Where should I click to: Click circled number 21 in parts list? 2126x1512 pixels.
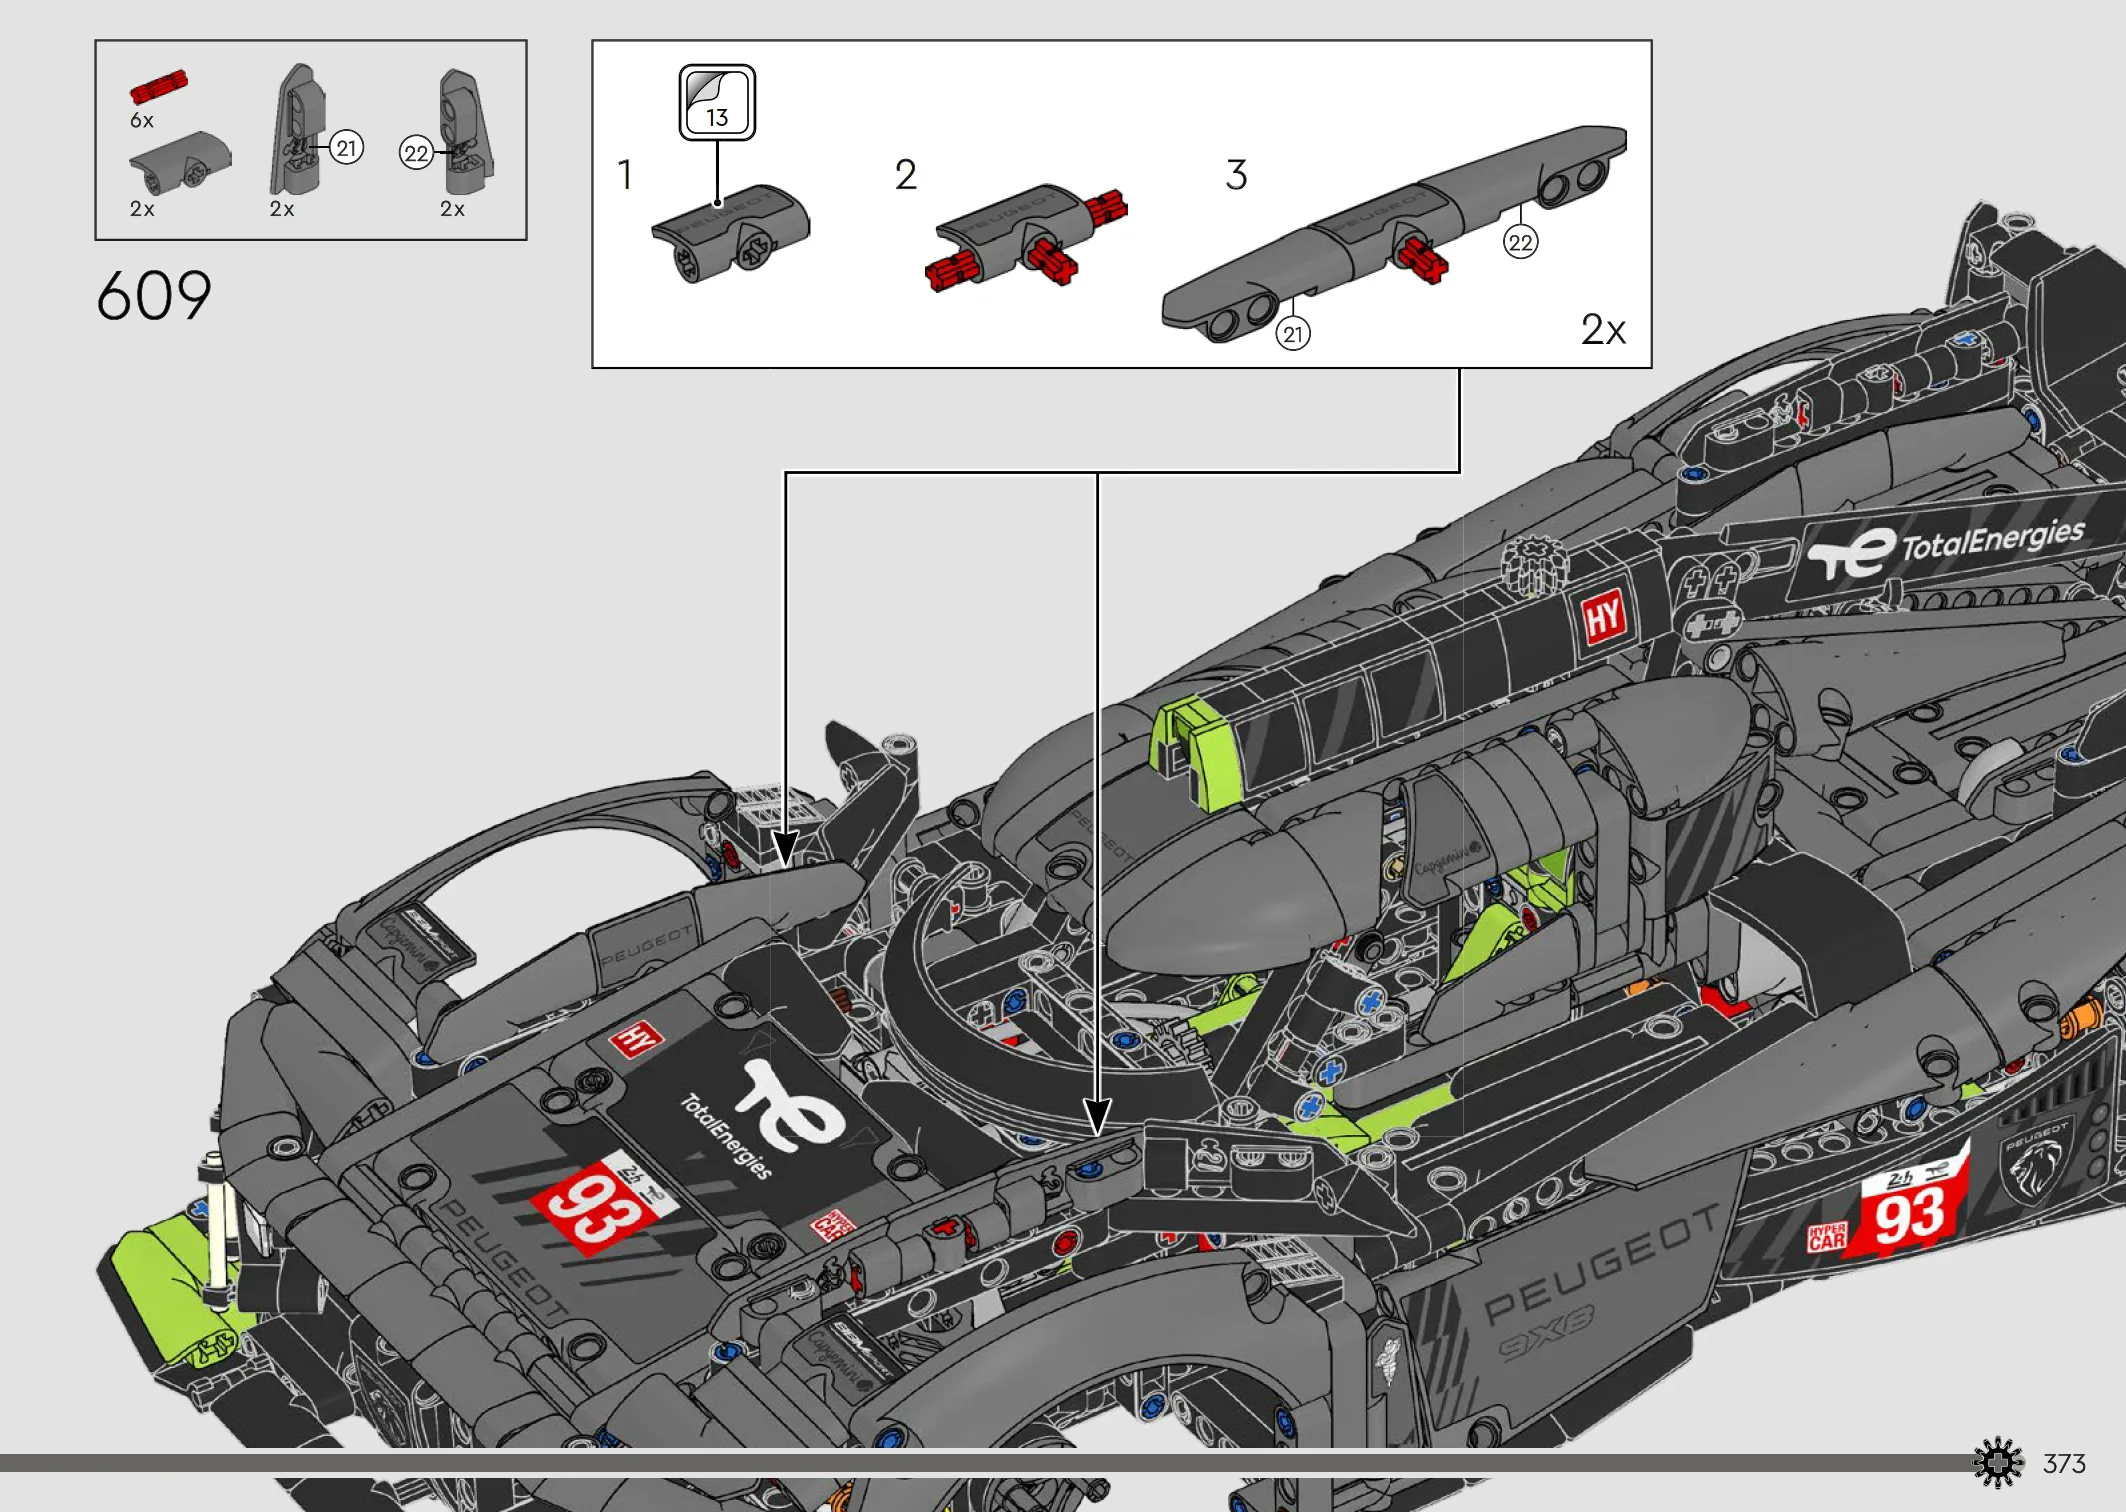346,148
